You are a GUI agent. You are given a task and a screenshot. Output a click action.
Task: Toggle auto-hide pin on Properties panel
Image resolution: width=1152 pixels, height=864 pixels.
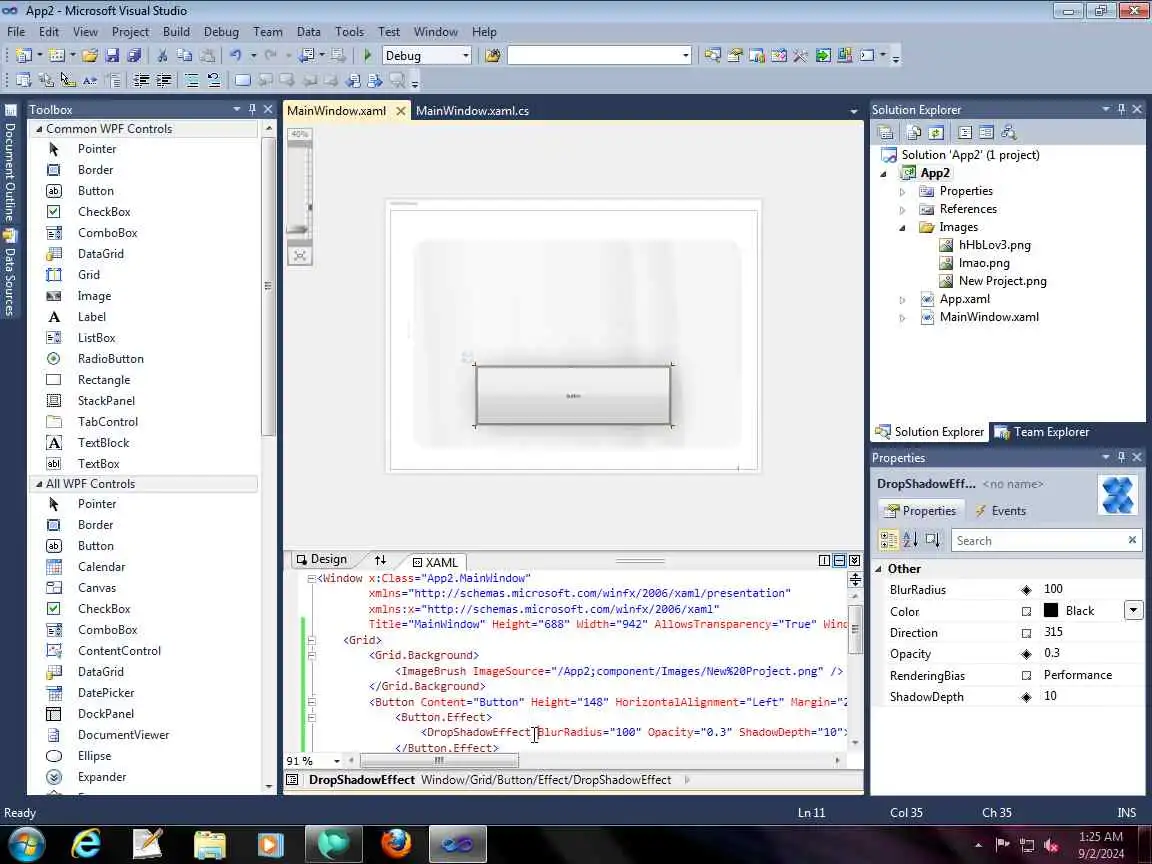coord(1121,457)
